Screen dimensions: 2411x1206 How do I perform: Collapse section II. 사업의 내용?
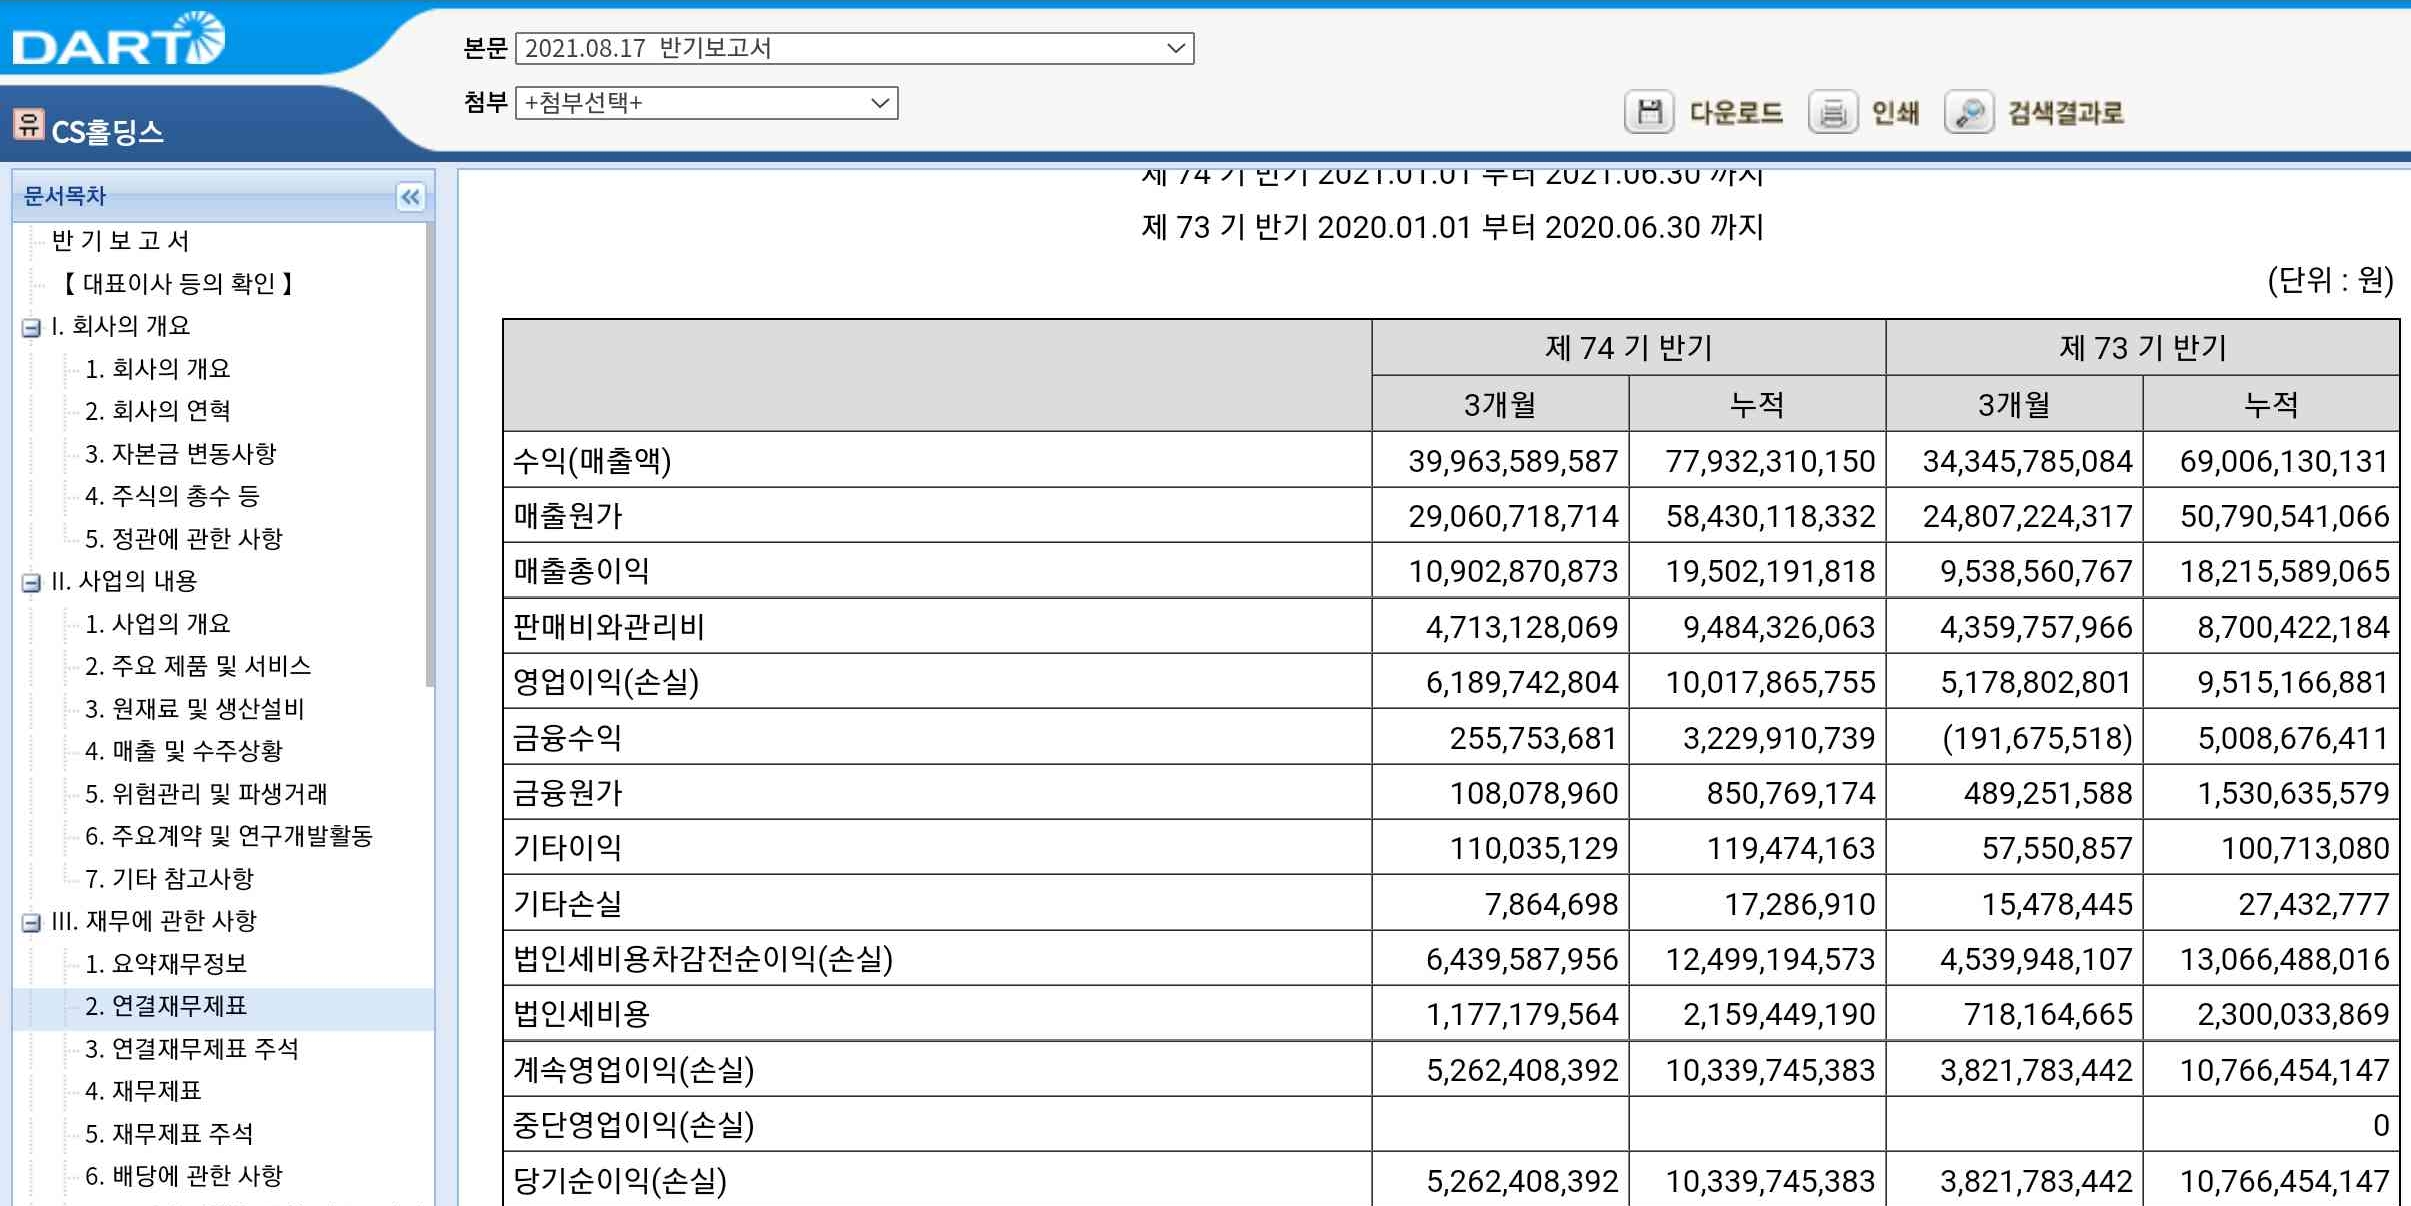31,582
